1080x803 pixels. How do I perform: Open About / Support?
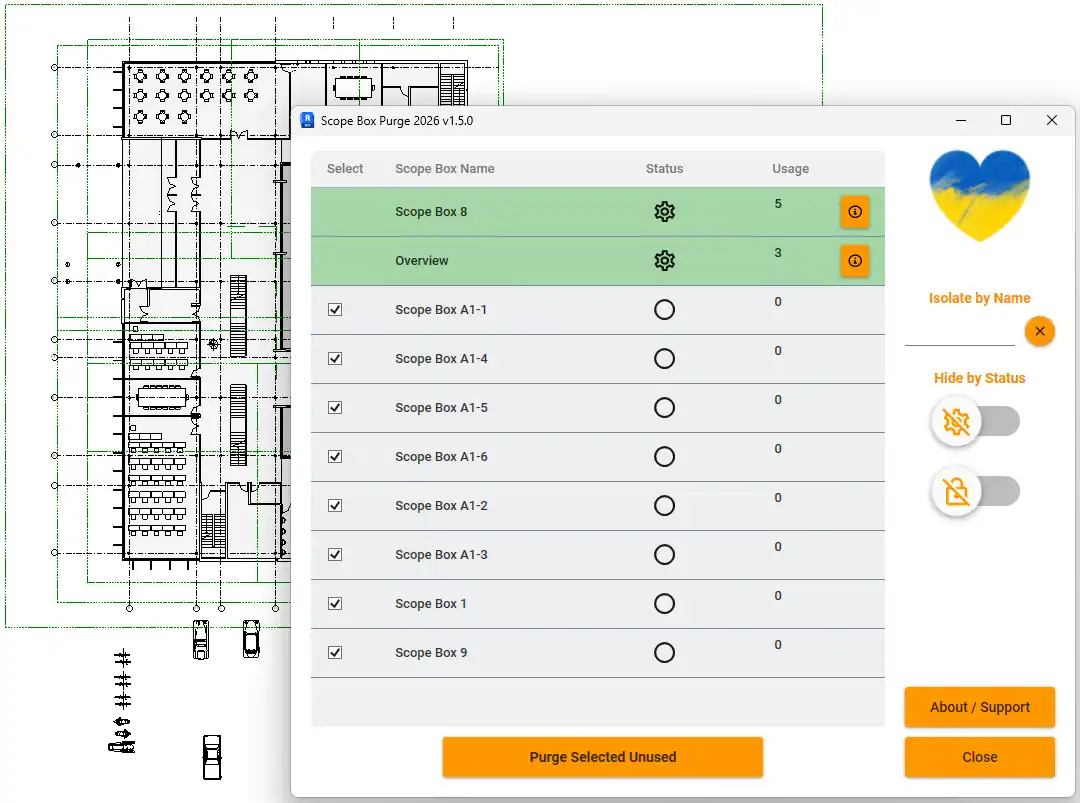(x=979, y=707)
